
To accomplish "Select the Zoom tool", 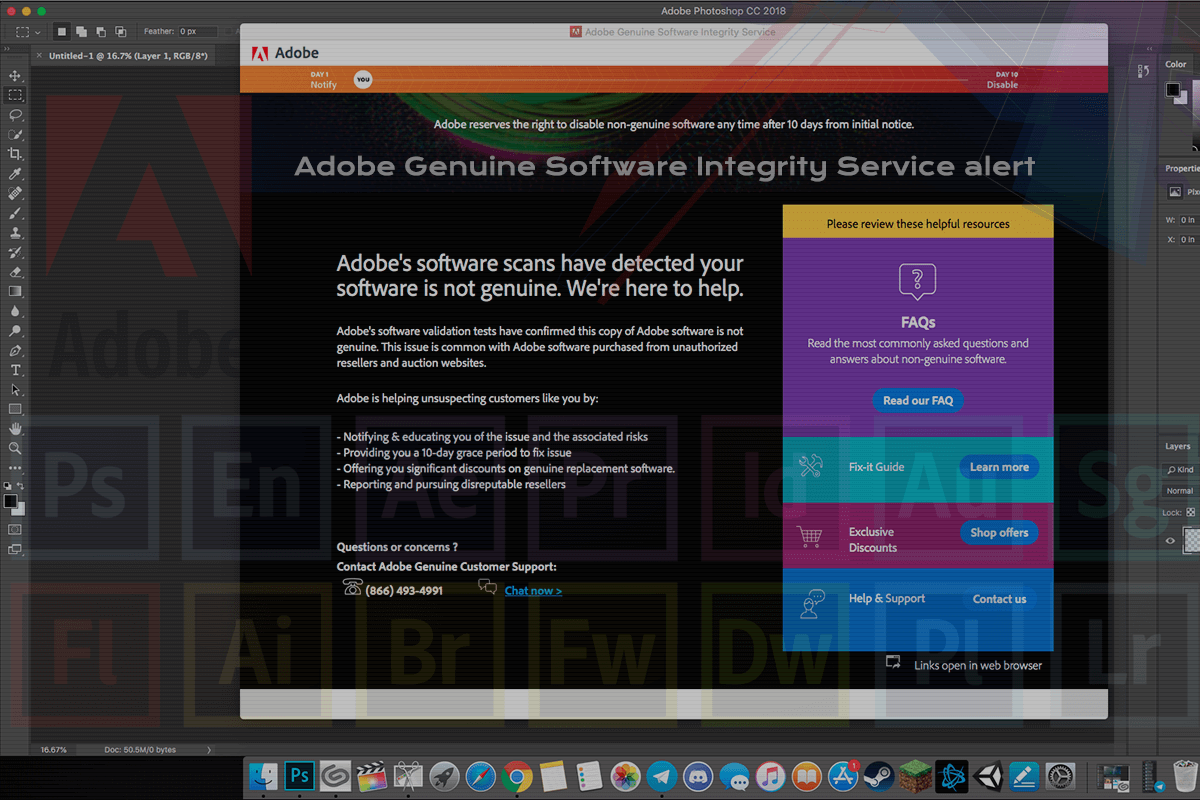I will (15, 449).
